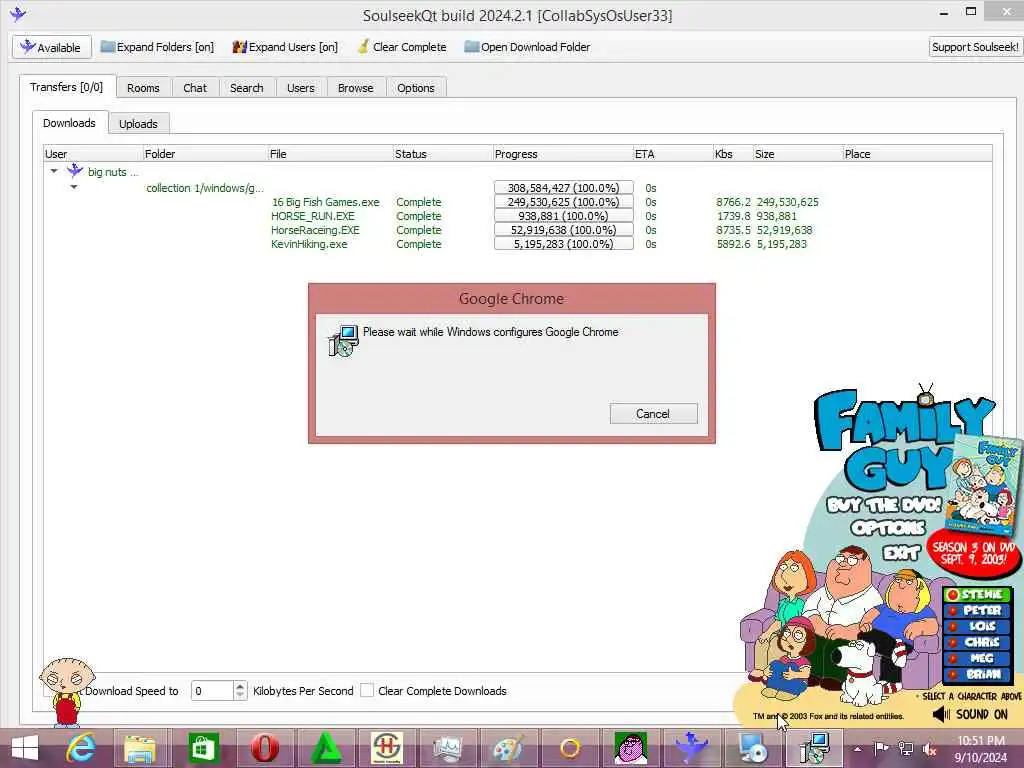Click the Support Soulseek! button

coord(975,47)
